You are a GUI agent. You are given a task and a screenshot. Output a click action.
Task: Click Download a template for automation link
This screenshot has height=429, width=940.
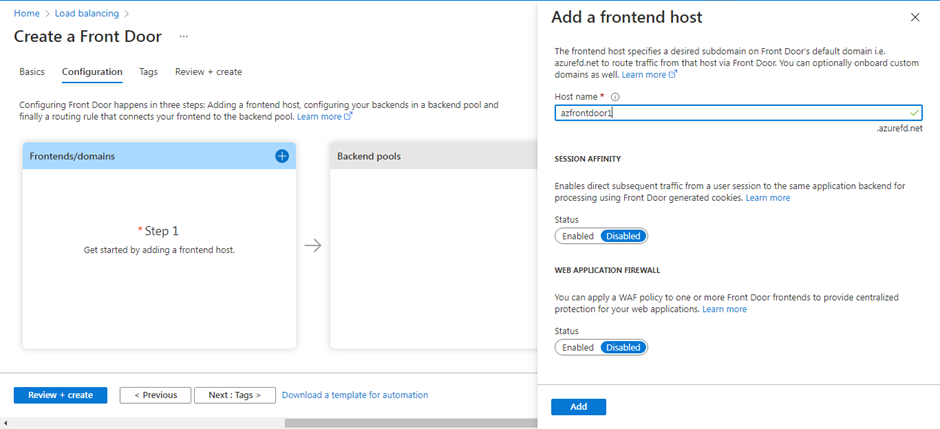tap(355, 395)
